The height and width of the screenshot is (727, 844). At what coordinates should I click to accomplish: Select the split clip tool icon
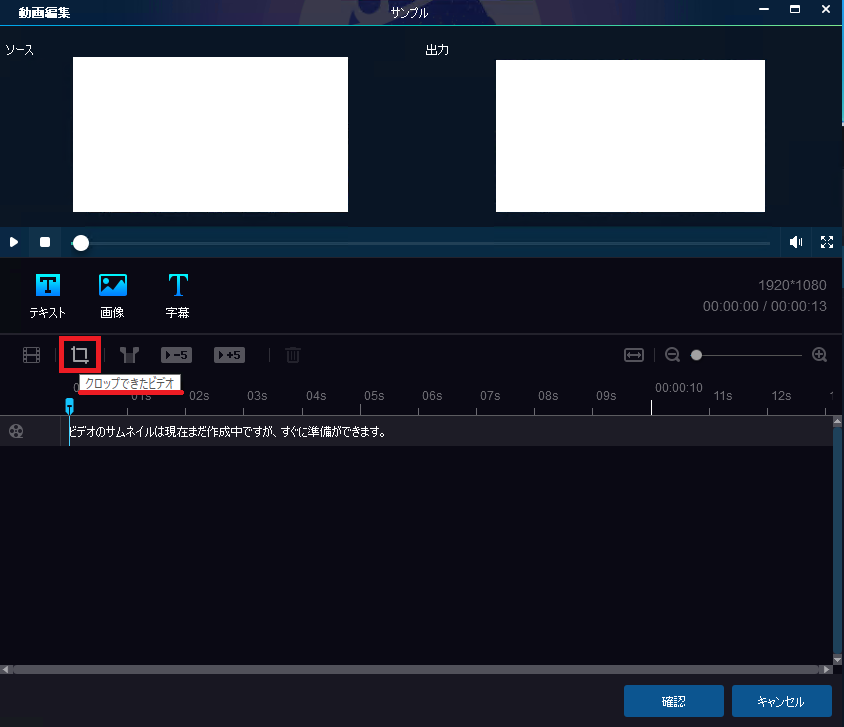[128, 355]
